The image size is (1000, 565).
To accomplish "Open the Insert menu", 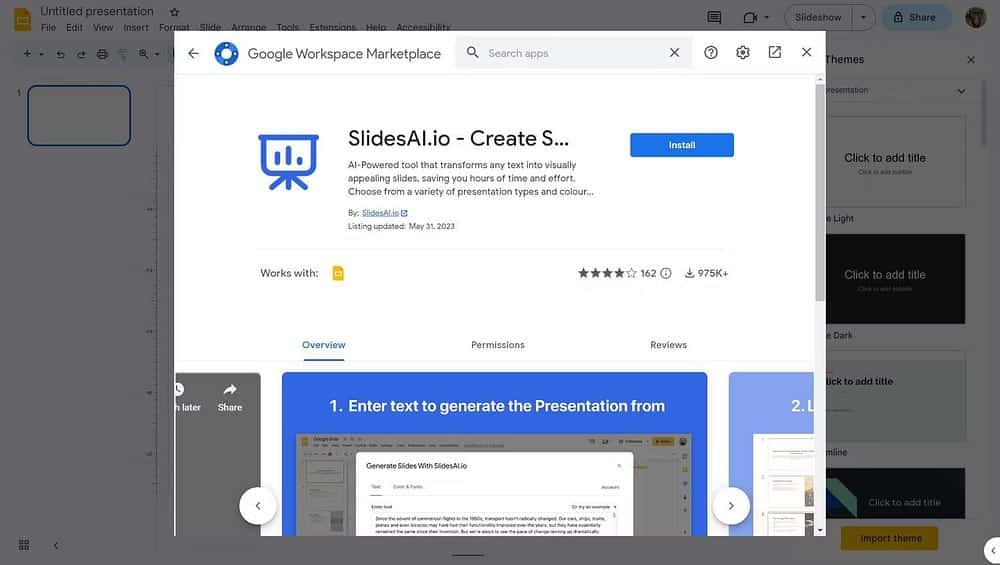I will [x=136, y=27].
